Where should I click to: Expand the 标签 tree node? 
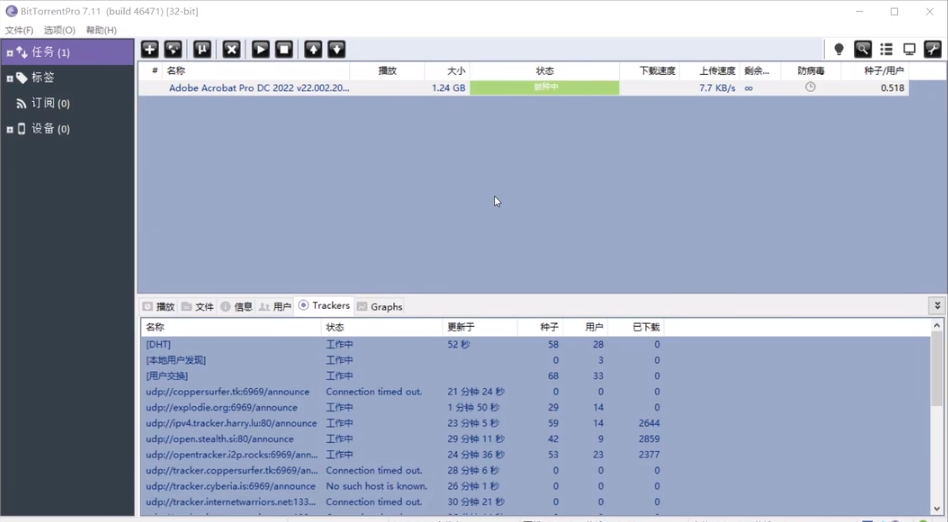(x=10, y=79)
